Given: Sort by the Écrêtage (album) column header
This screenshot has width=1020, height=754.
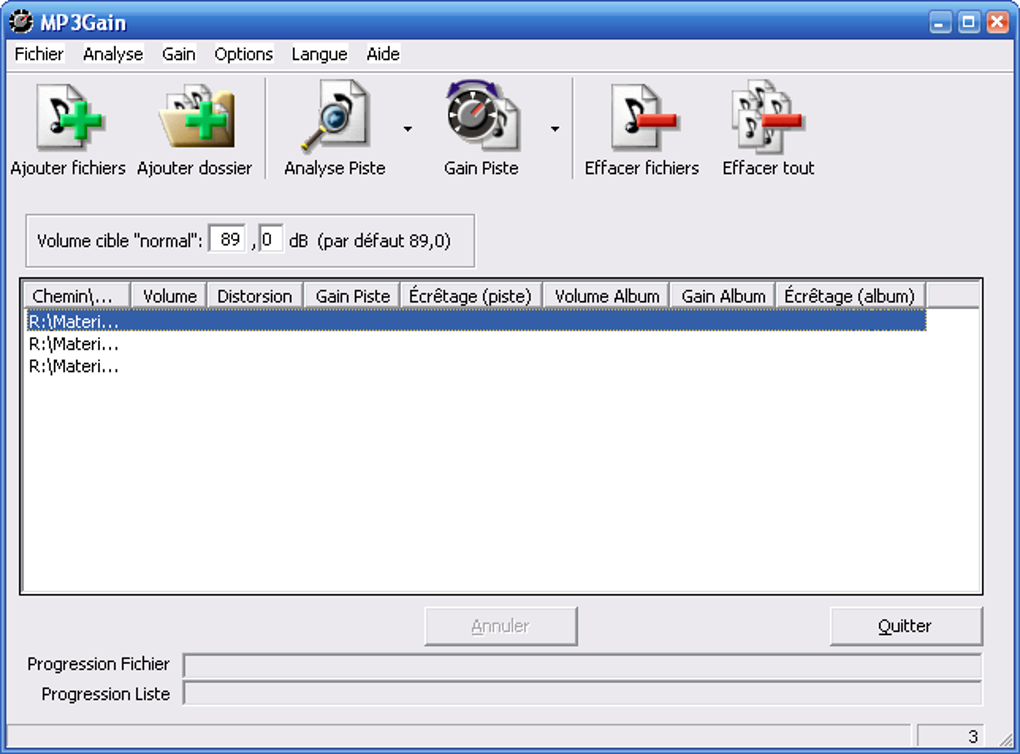Looking at the screenshot, I should coord(850,296).
